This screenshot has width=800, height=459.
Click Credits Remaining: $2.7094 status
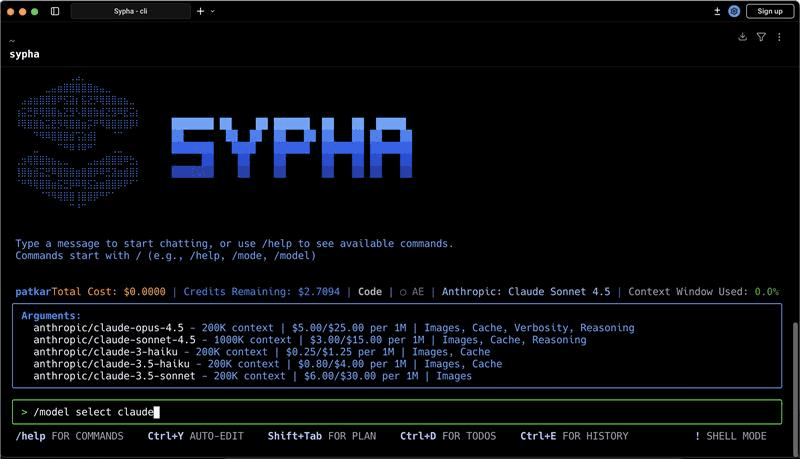(261, 292)
